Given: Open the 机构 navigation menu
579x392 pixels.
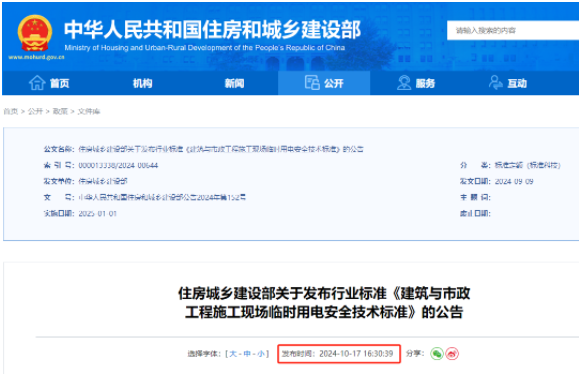Looking at the screenshot, I should click(x=143, y=83).
